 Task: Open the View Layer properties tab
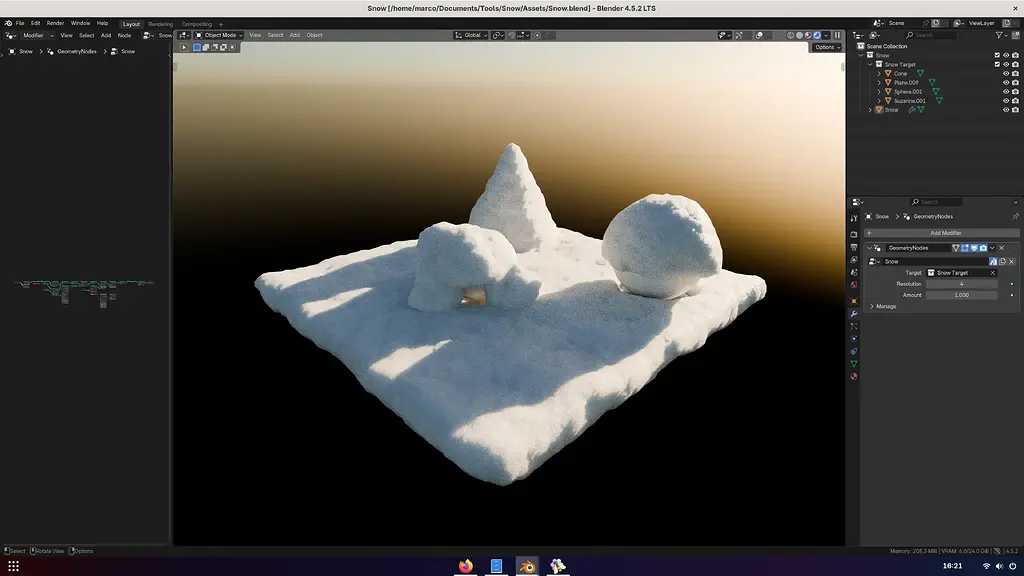click(x=854, y=259)
